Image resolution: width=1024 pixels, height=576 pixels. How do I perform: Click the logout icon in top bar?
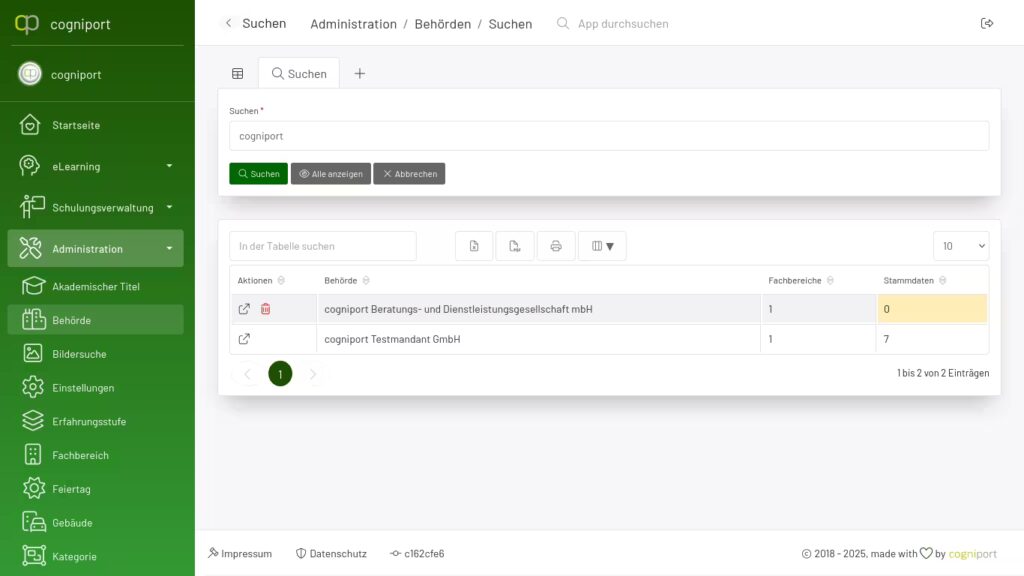tap(987, 23)
